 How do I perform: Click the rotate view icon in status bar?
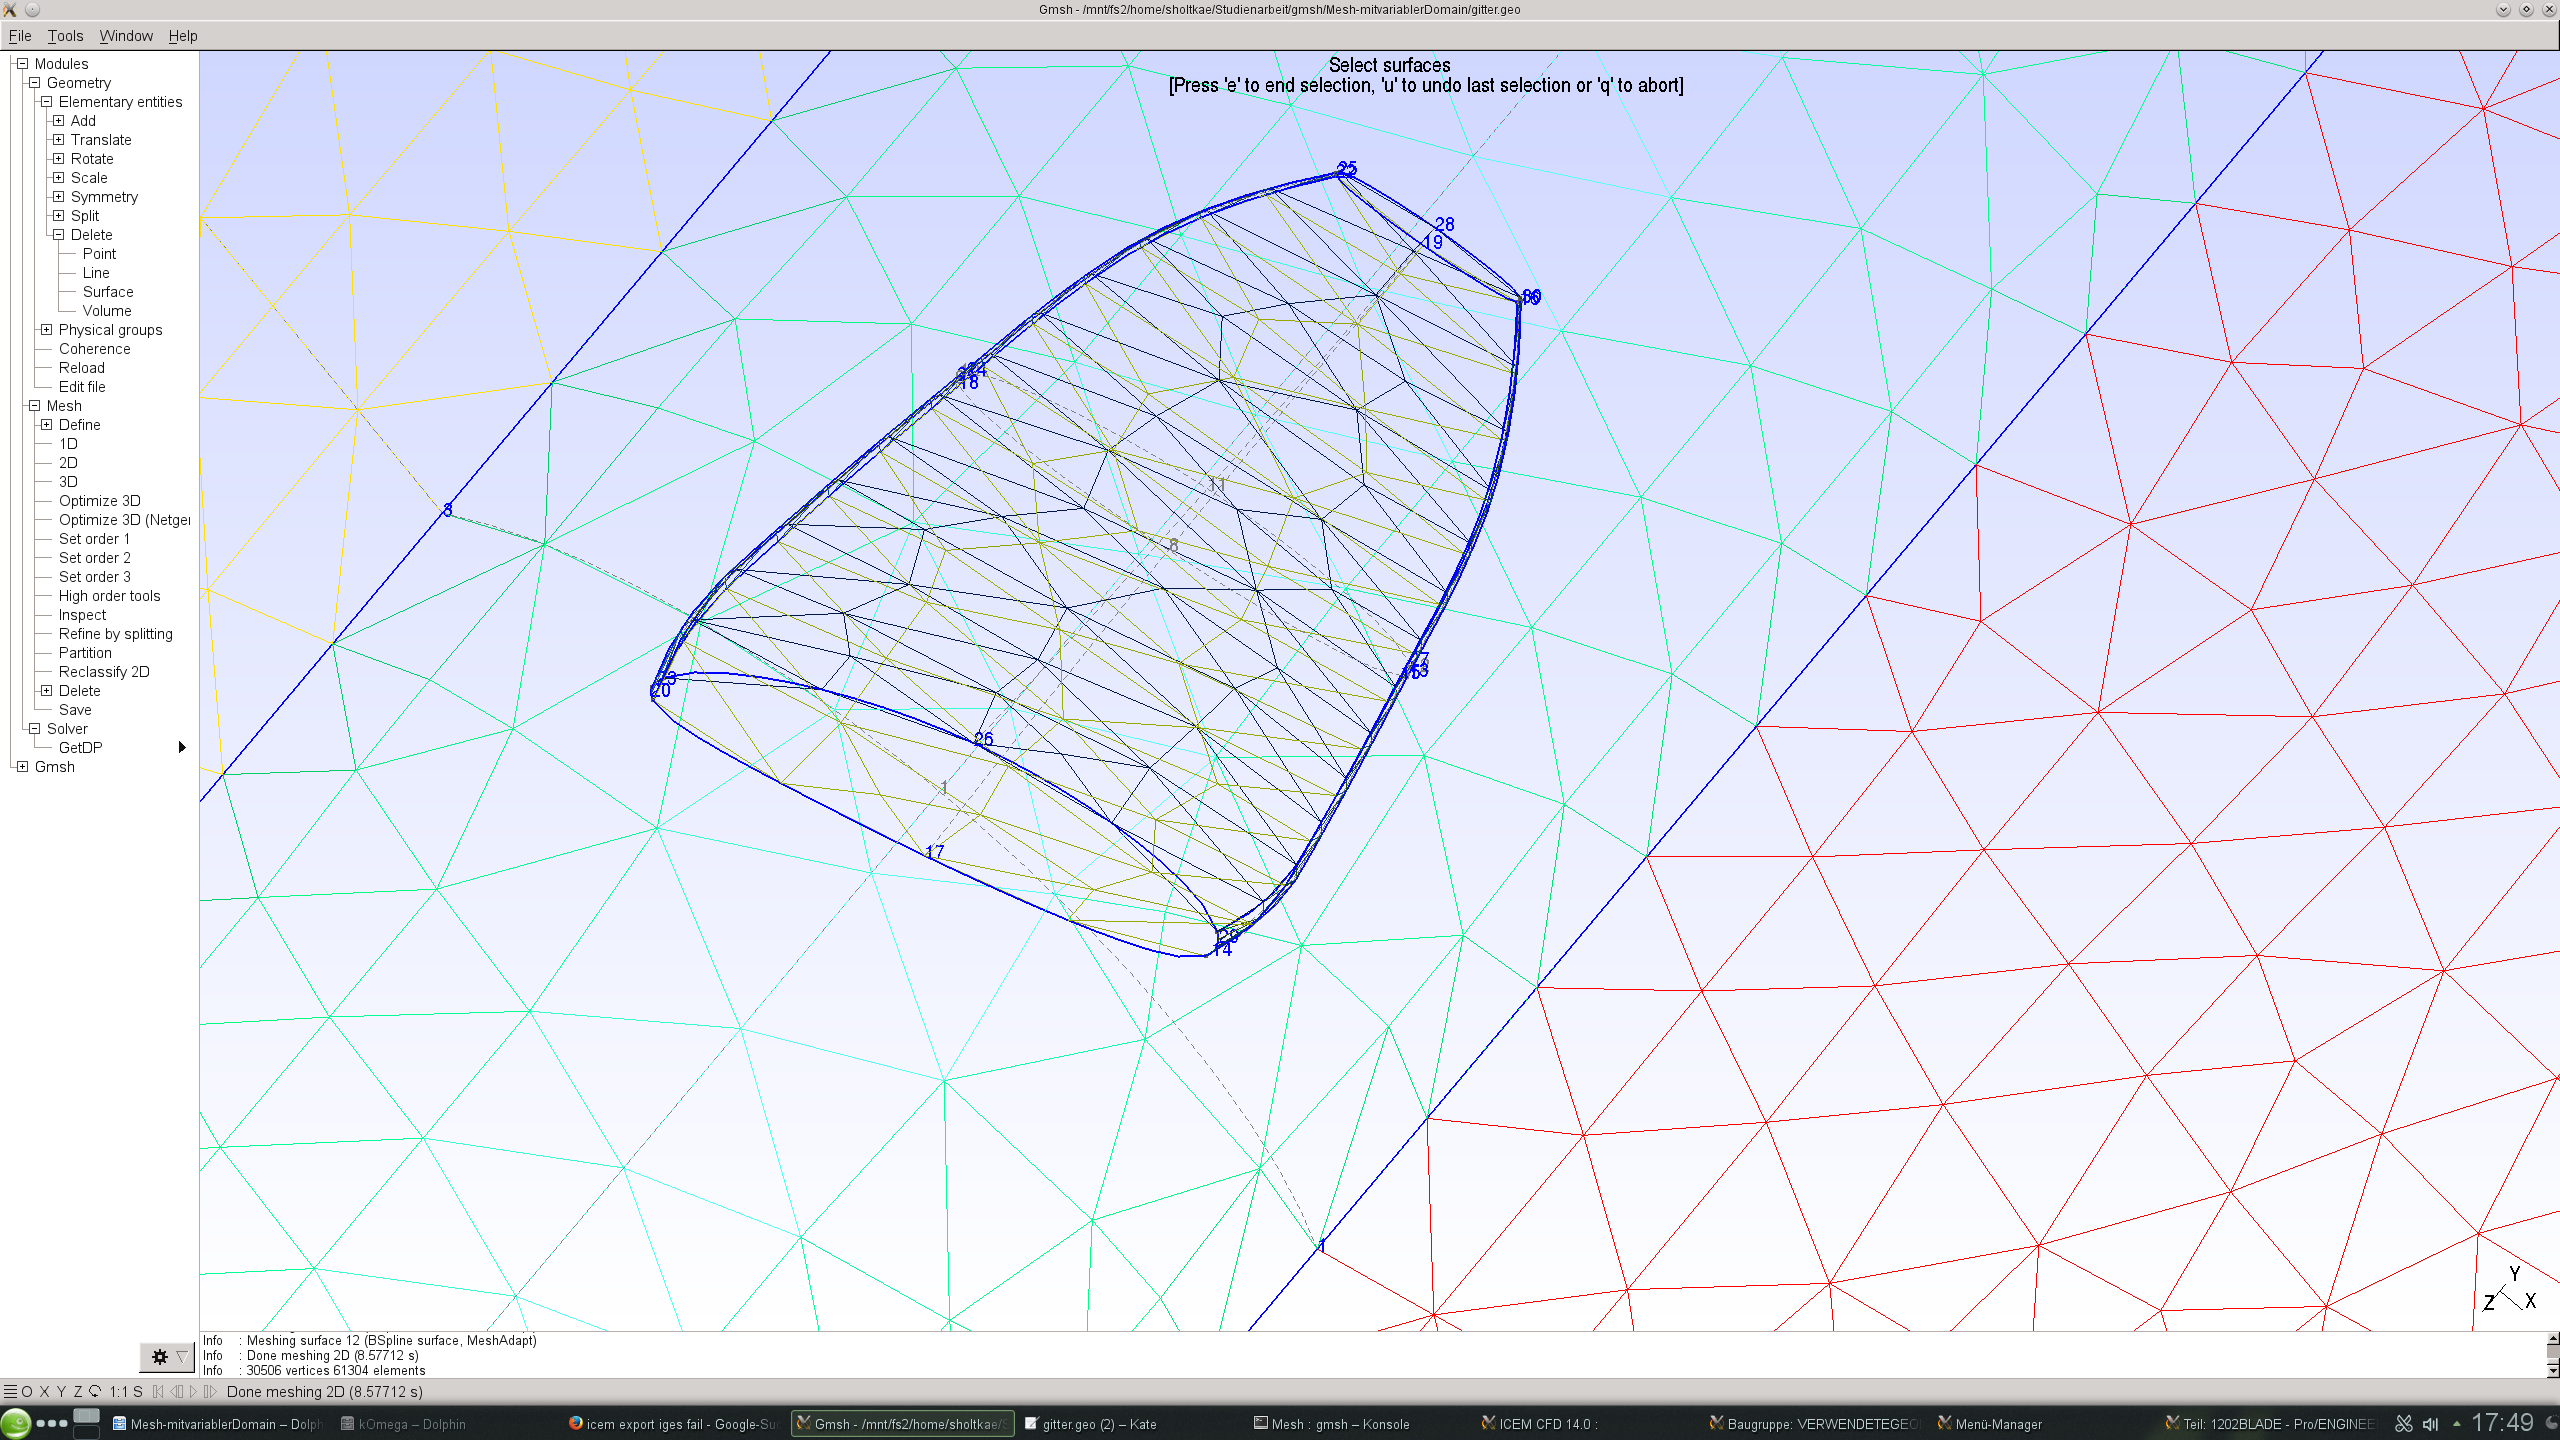[95, 1391]
